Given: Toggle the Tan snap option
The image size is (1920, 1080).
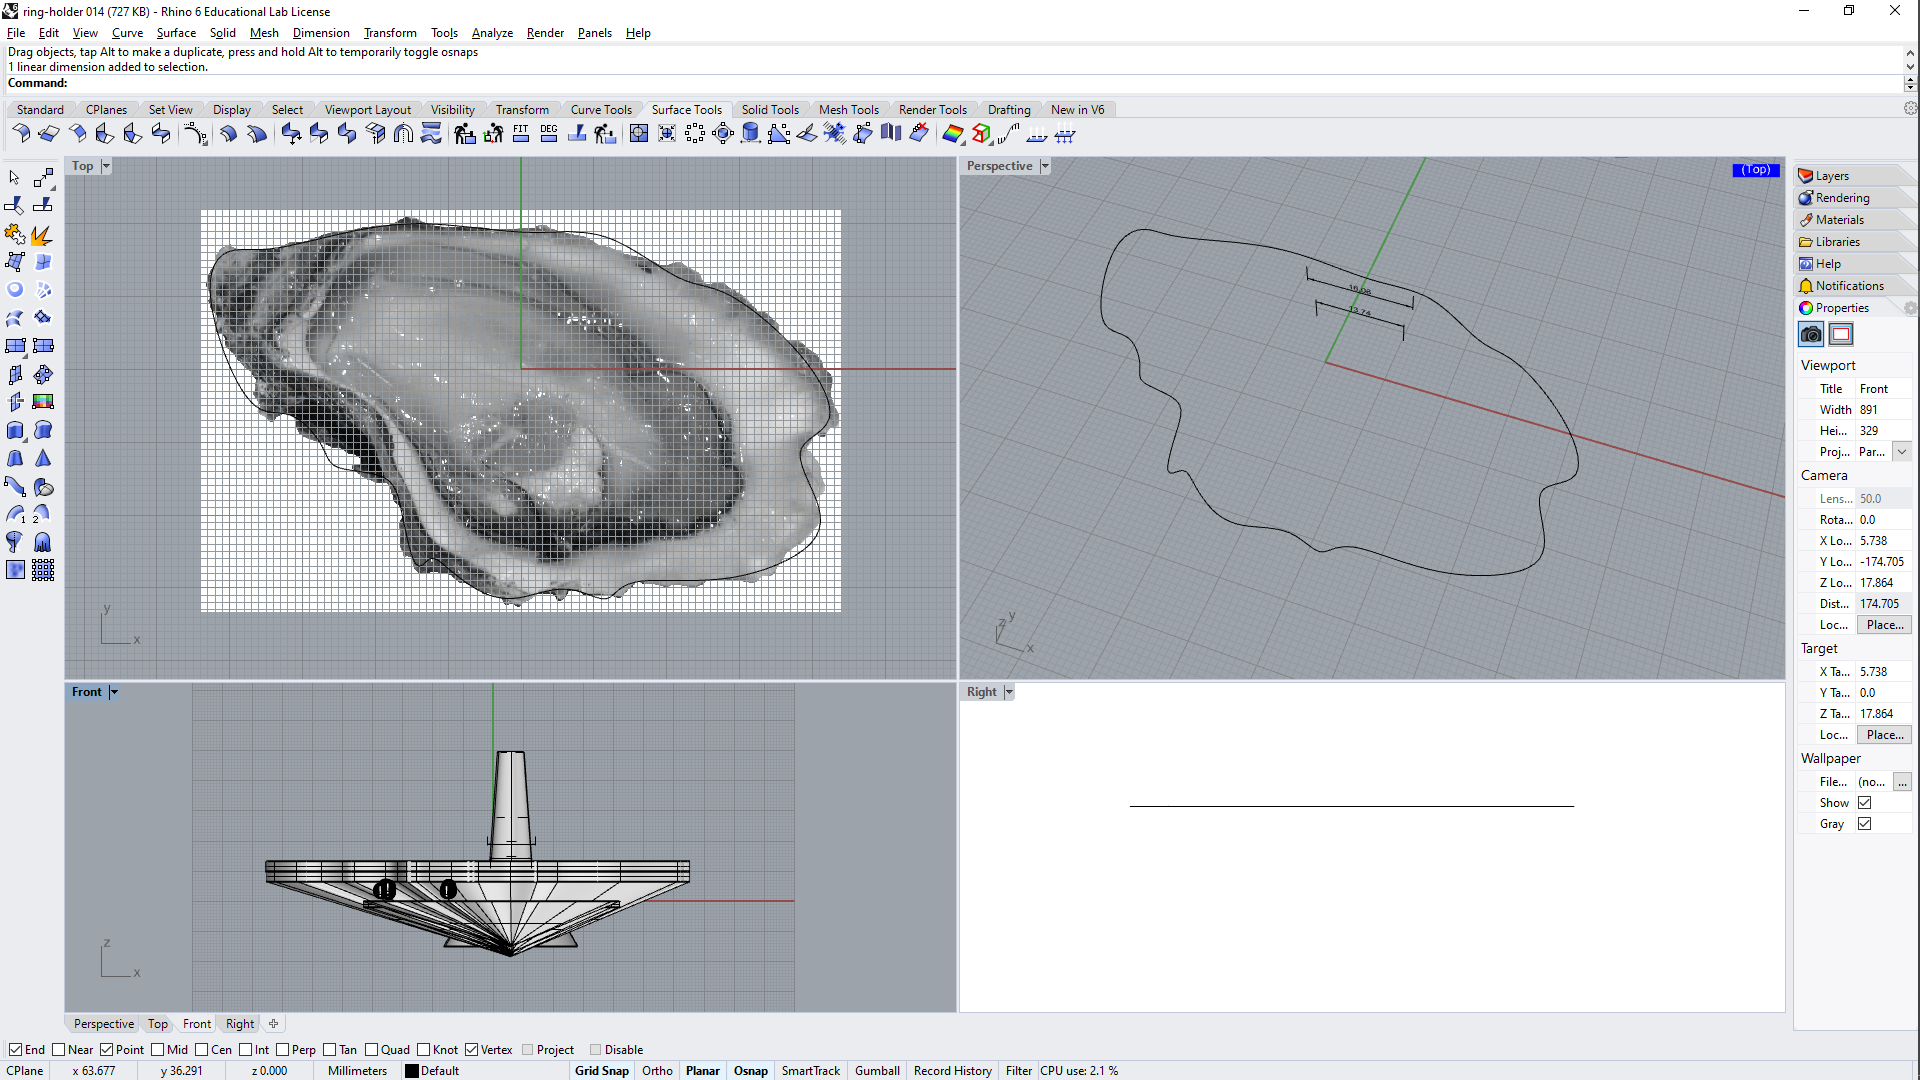Looking at the screenshot, I should click(x=334, y=1050).
